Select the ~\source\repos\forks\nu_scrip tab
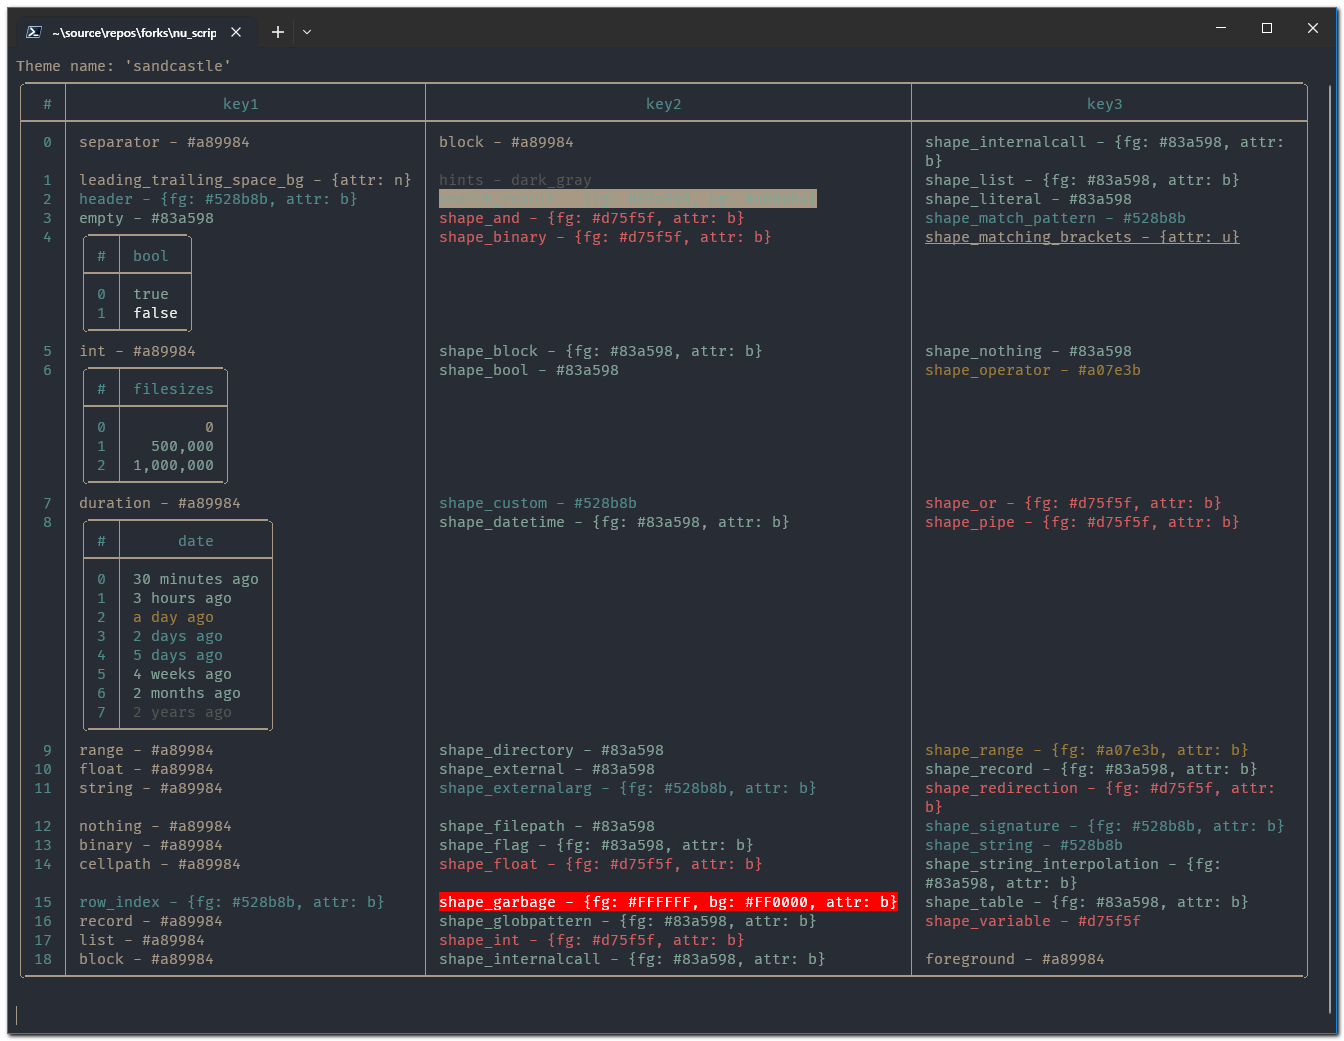Image resolution: width=1344 pixels, height=1041 pixels. (x=134, y=32)
